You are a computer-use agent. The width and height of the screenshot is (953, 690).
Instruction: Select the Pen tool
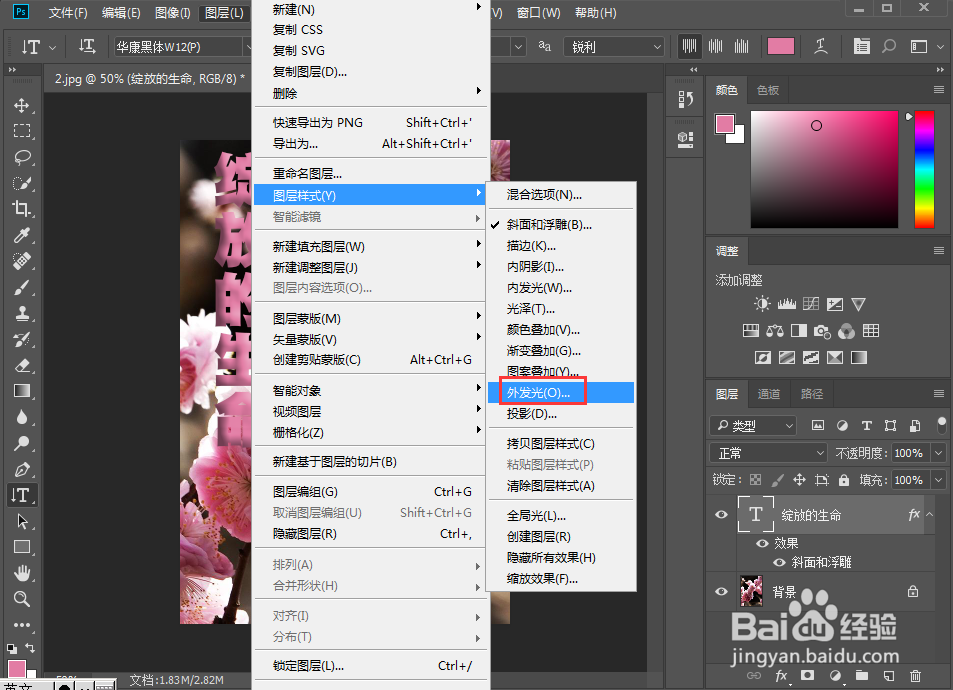(22, 469)
